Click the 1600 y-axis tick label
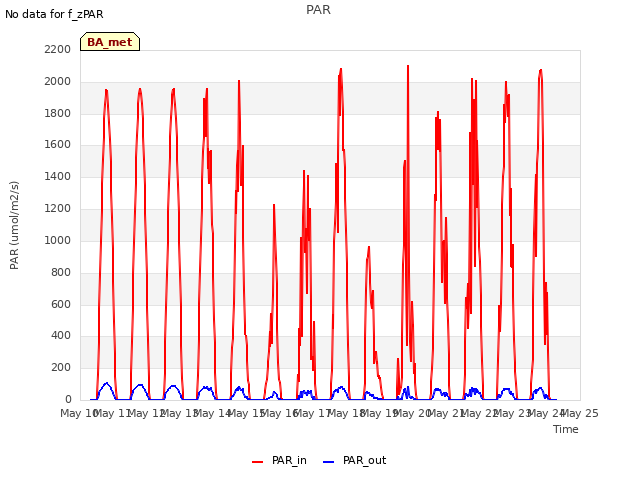This screenshot has height=480, width=640. (x=58, y=144)
